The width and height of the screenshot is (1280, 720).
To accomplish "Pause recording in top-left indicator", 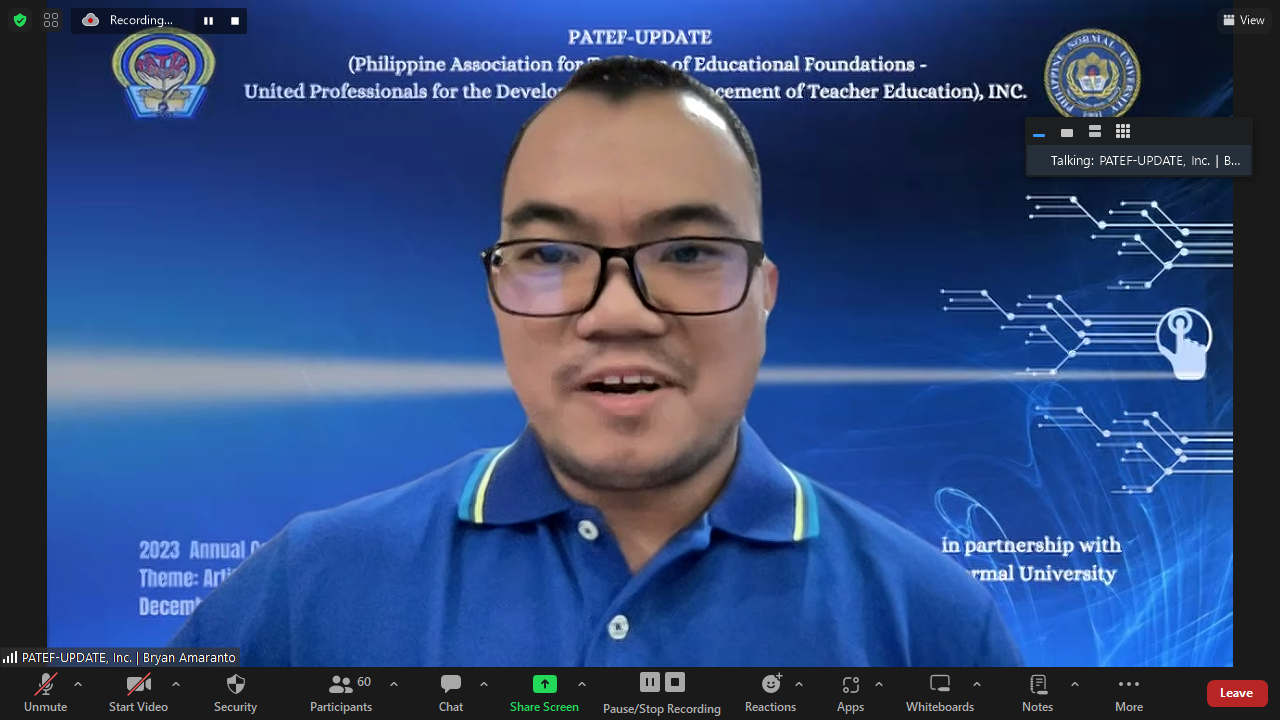I will (x=208, y=20).
